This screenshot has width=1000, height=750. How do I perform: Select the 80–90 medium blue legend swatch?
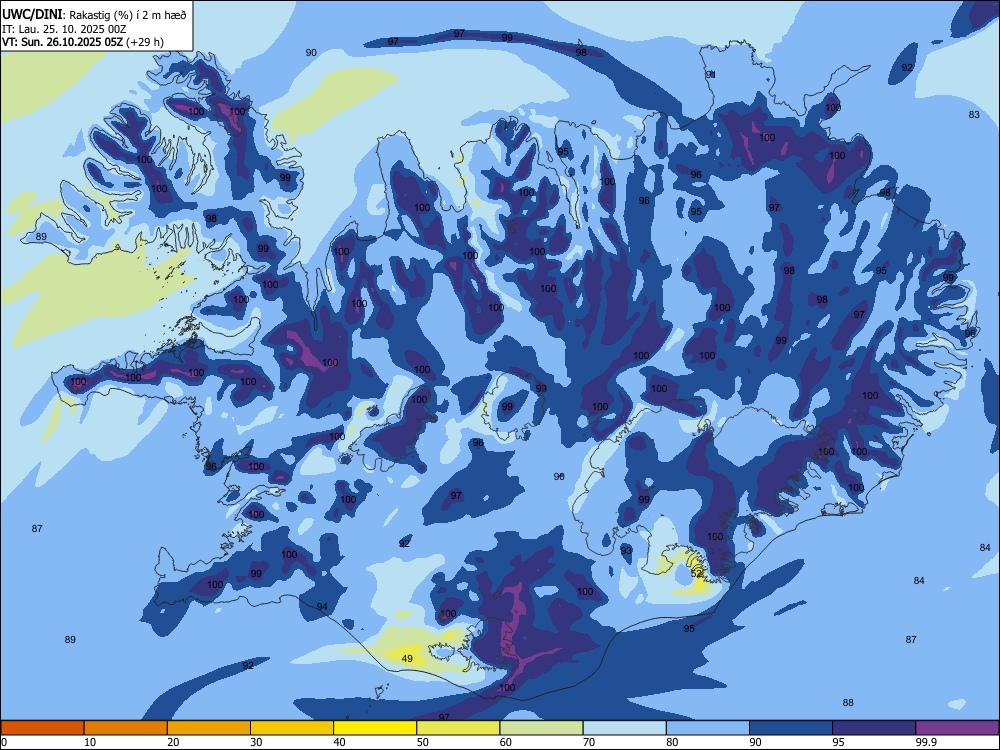pyautogui.click(x=707, y=728)
